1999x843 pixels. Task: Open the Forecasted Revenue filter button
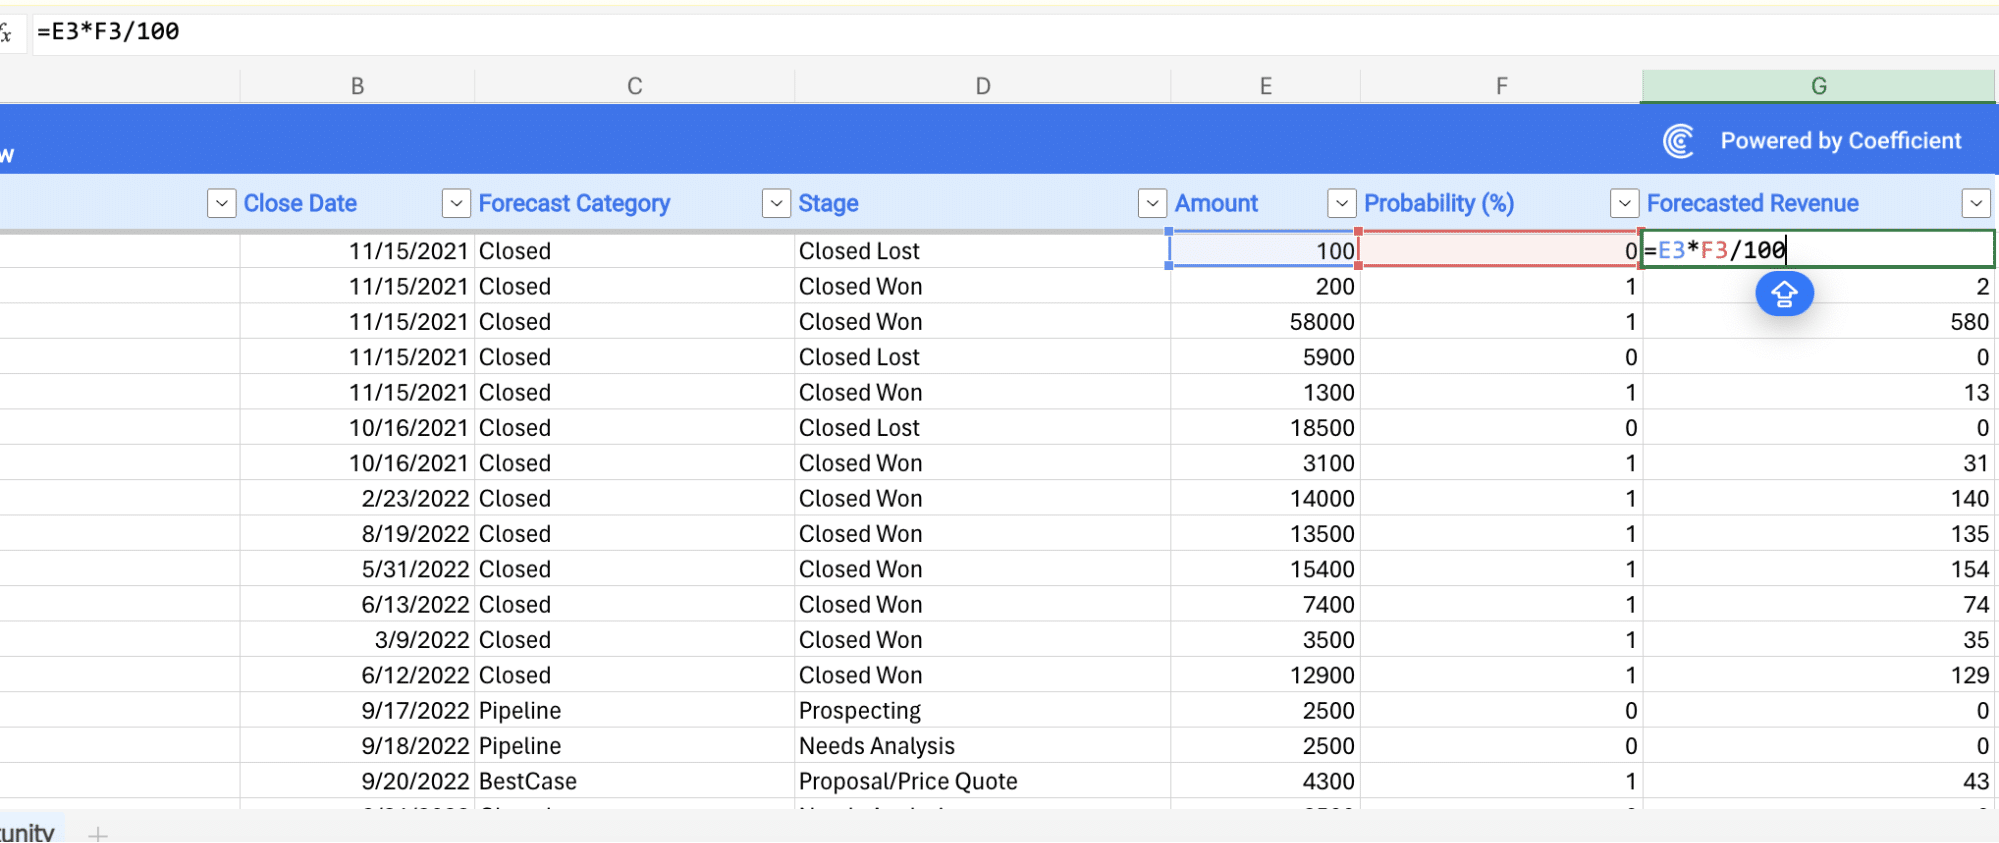pyautogui.click(x=1975, y=203)
